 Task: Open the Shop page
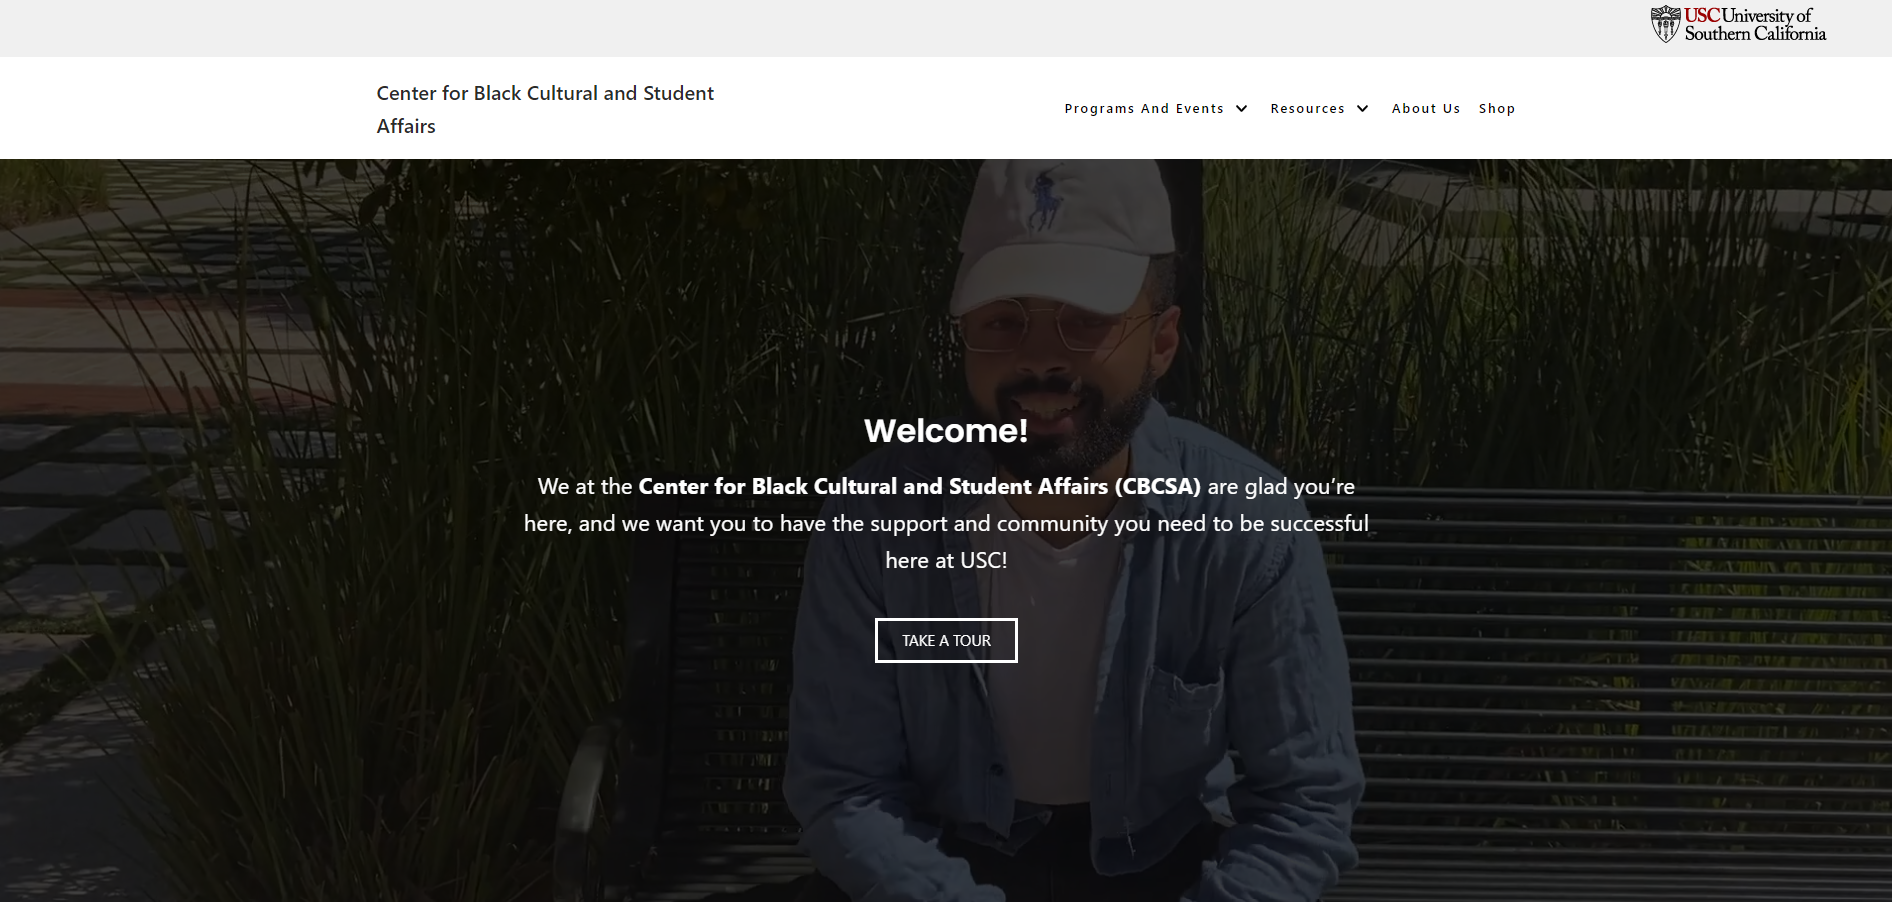point(1497,108)
